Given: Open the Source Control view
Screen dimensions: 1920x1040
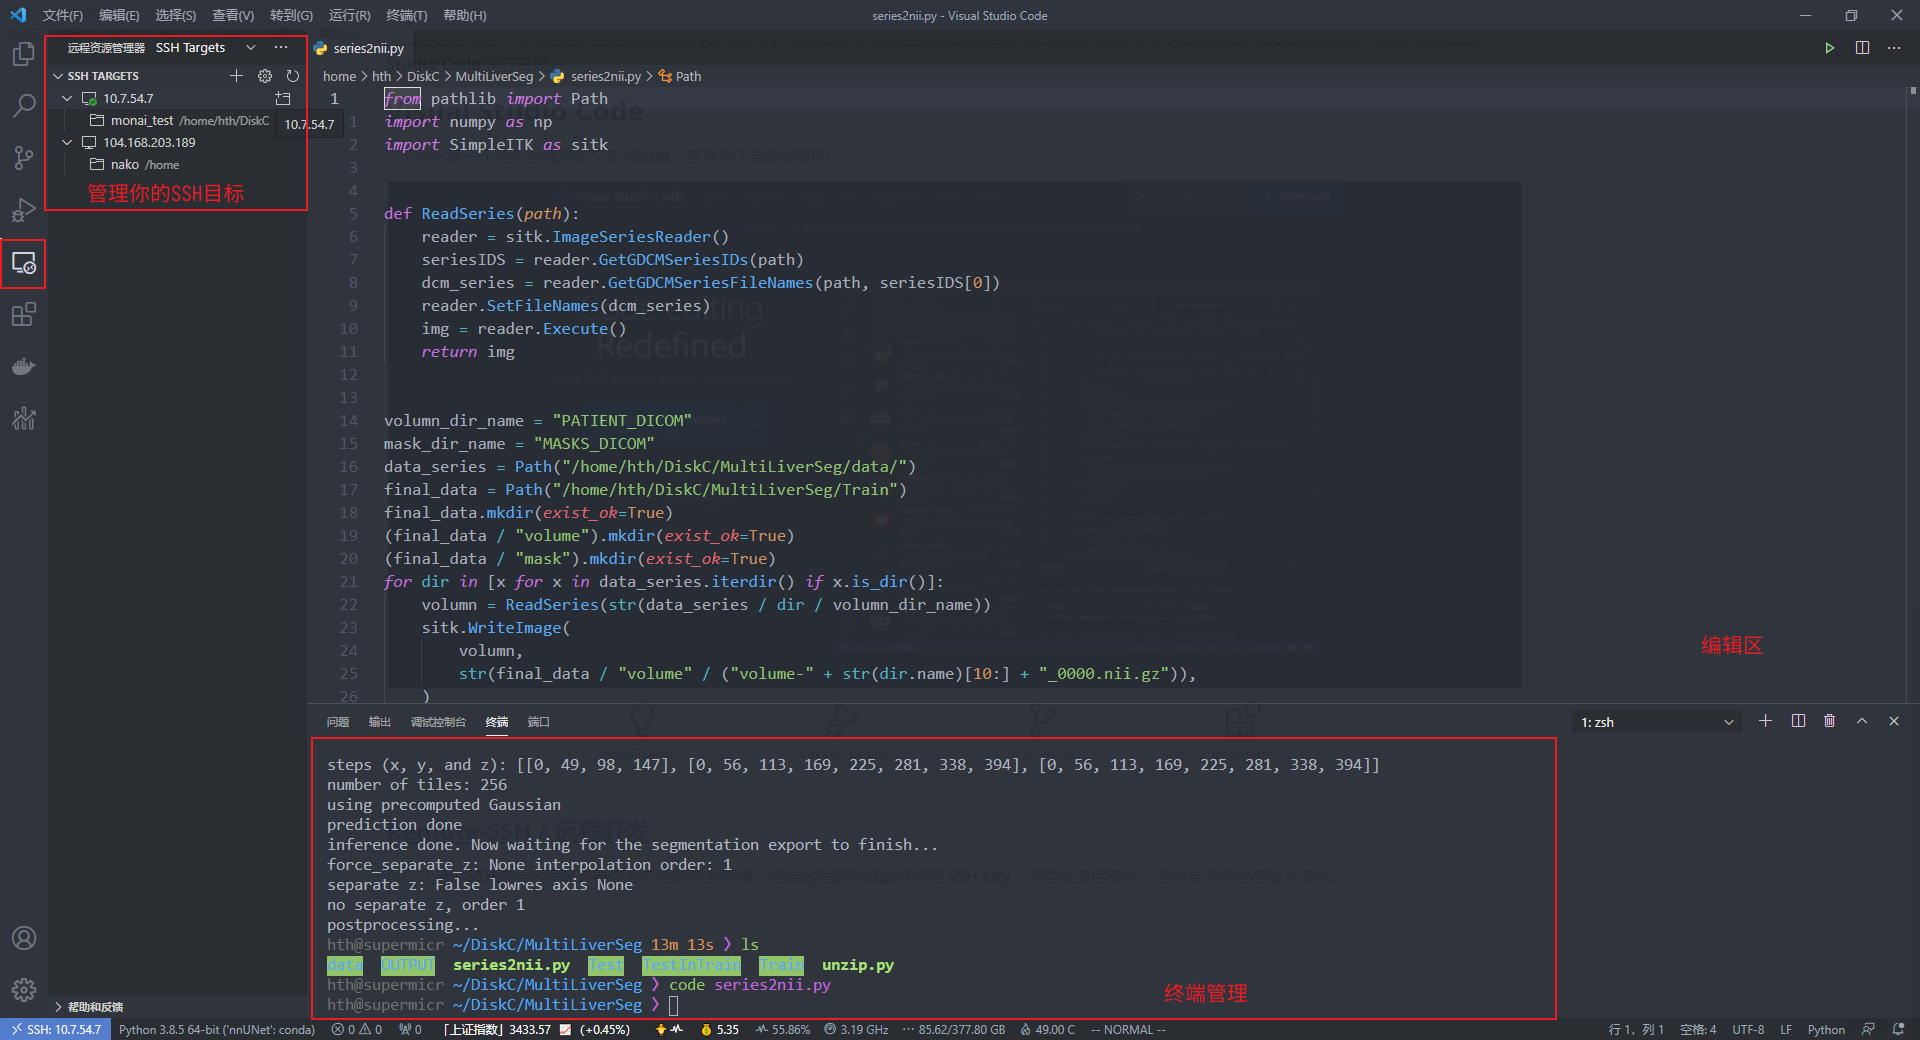Looking at the screenshot, I should (23, 158).
